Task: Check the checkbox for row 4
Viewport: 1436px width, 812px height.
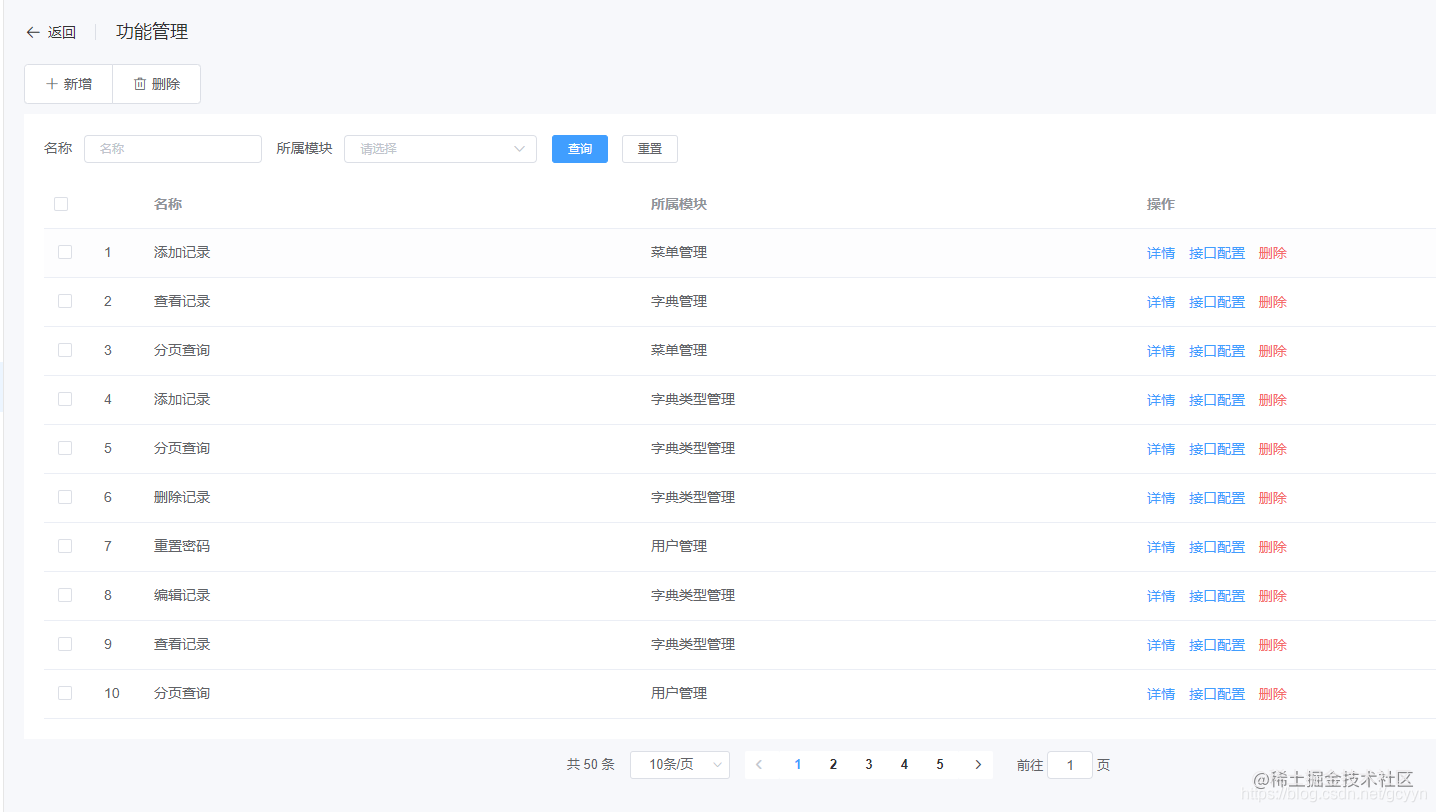Action: pyautogui.click(x=65, y=399)
